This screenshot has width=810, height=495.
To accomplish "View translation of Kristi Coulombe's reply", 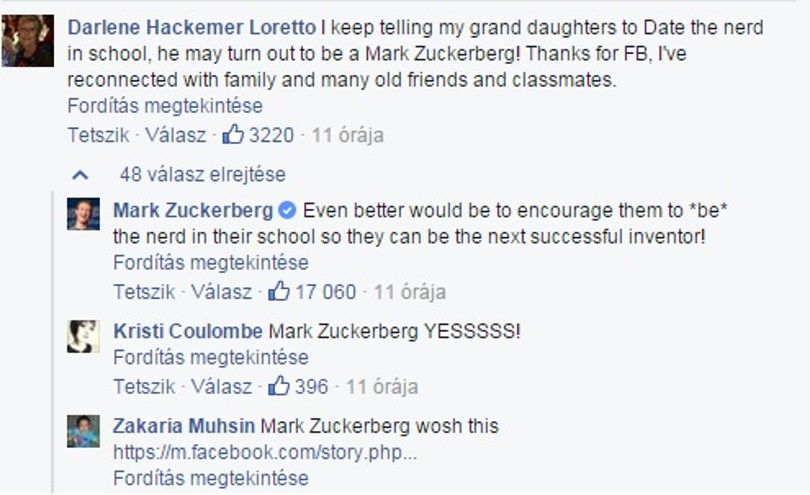I will [211, 357].
